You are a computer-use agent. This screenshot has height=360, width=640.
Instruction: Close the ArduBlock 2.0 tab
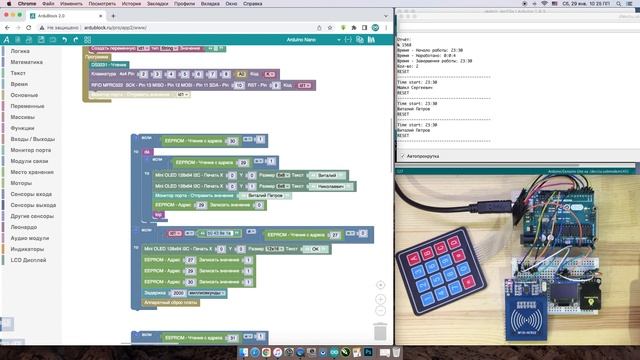(x=100, y=16)
